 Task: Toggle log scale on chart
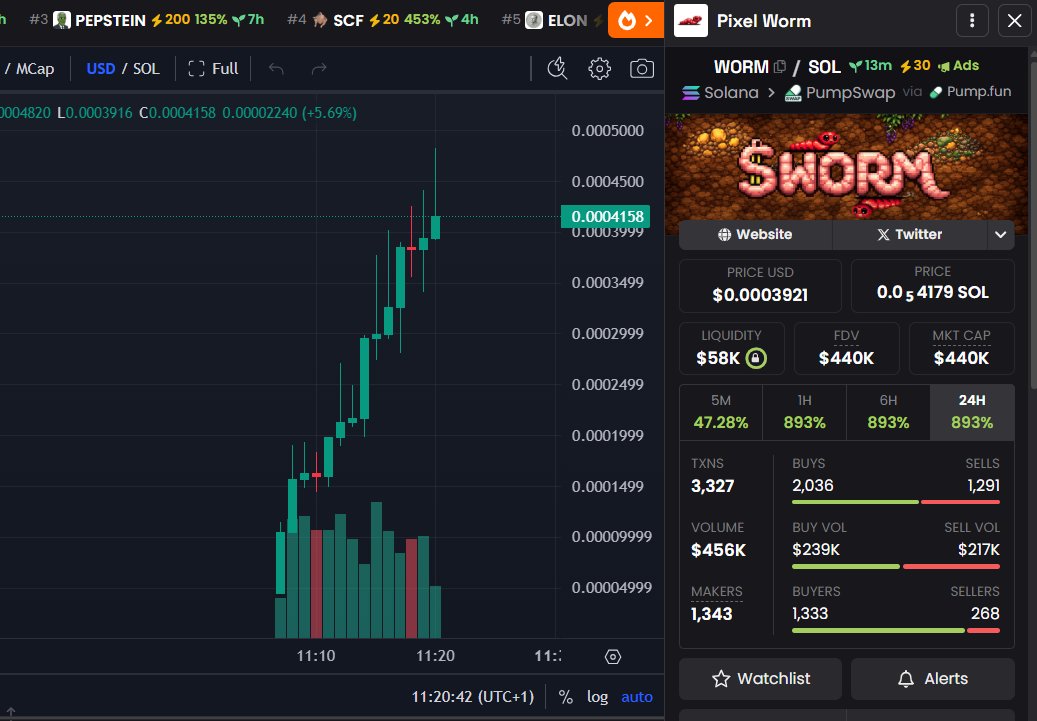(597, 697)
